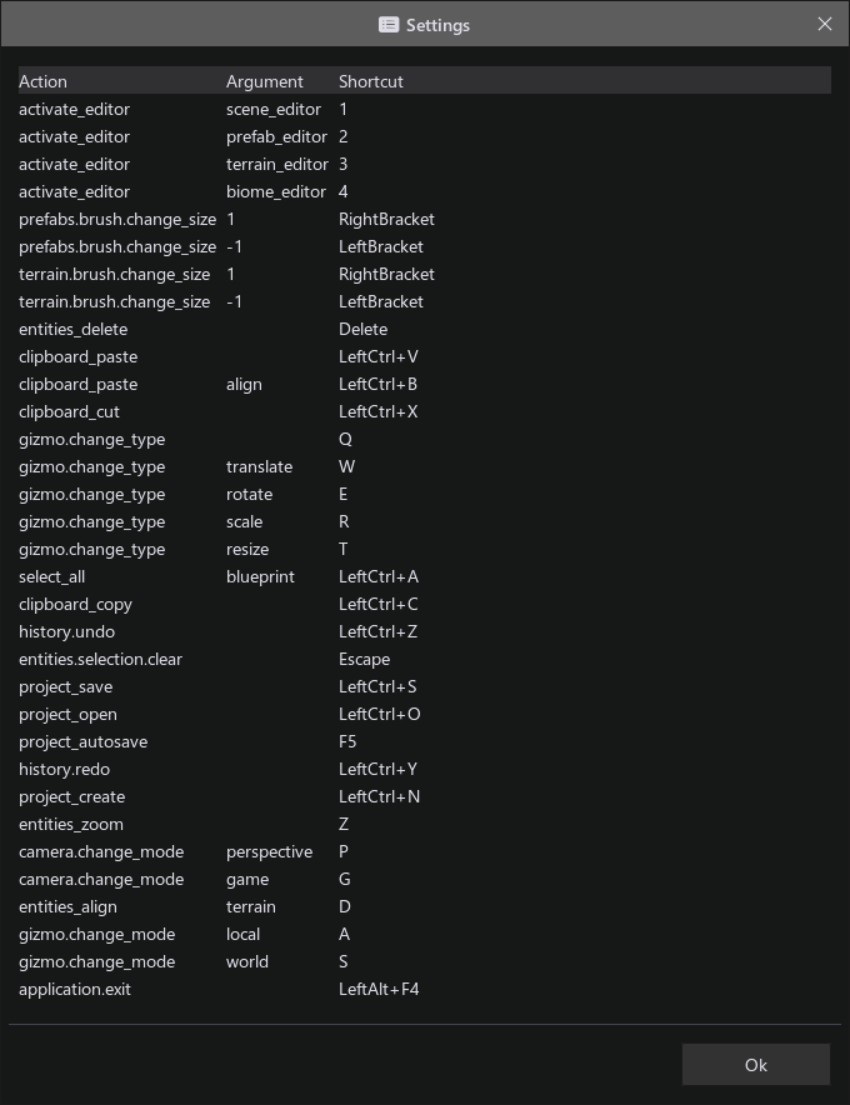Click the project_autosave F5 shortcut
850x1105 pixels.
point(200,741)
